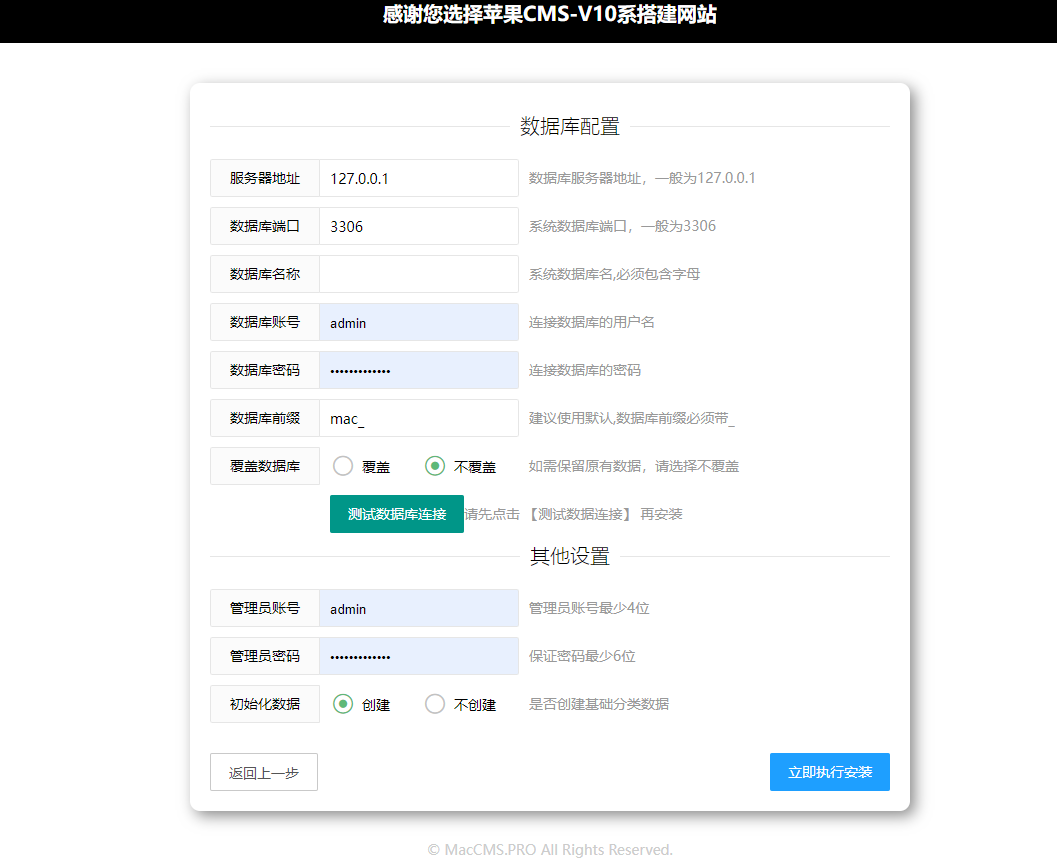Click the 数据库名称 label
Image resolution: width=1057 pixels, height=867 pixels.
click(264, 274)
